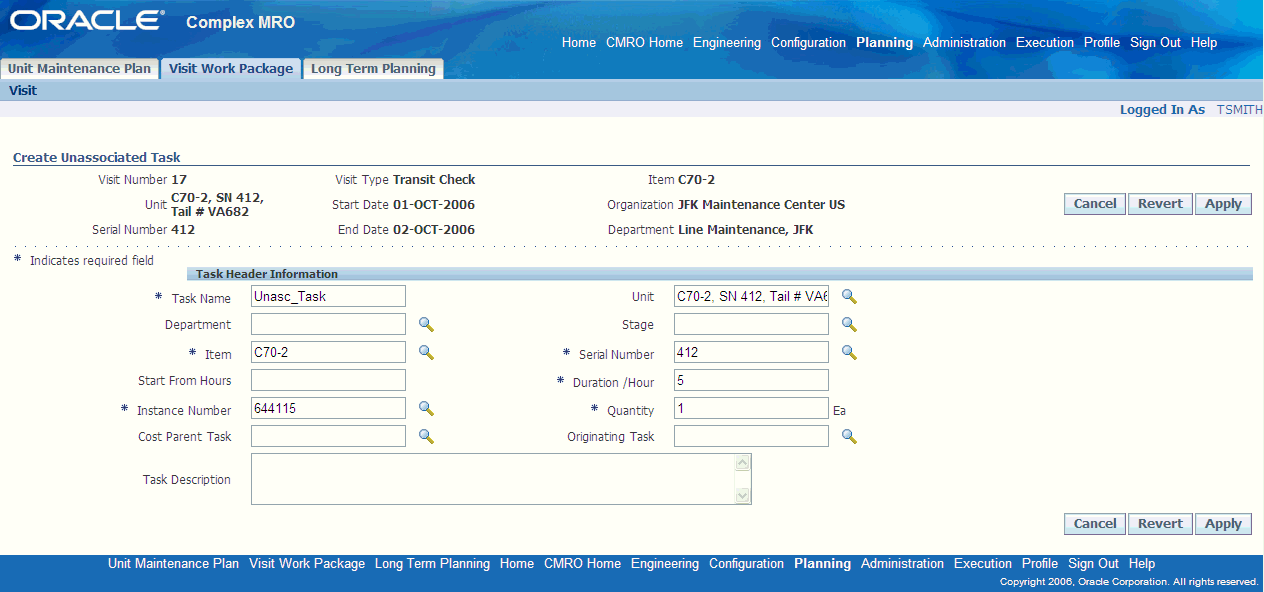The height and width of the screenshot is (592, 1264).
Task: Click the Task Header Information heading
Action: (x=267, y=274)
